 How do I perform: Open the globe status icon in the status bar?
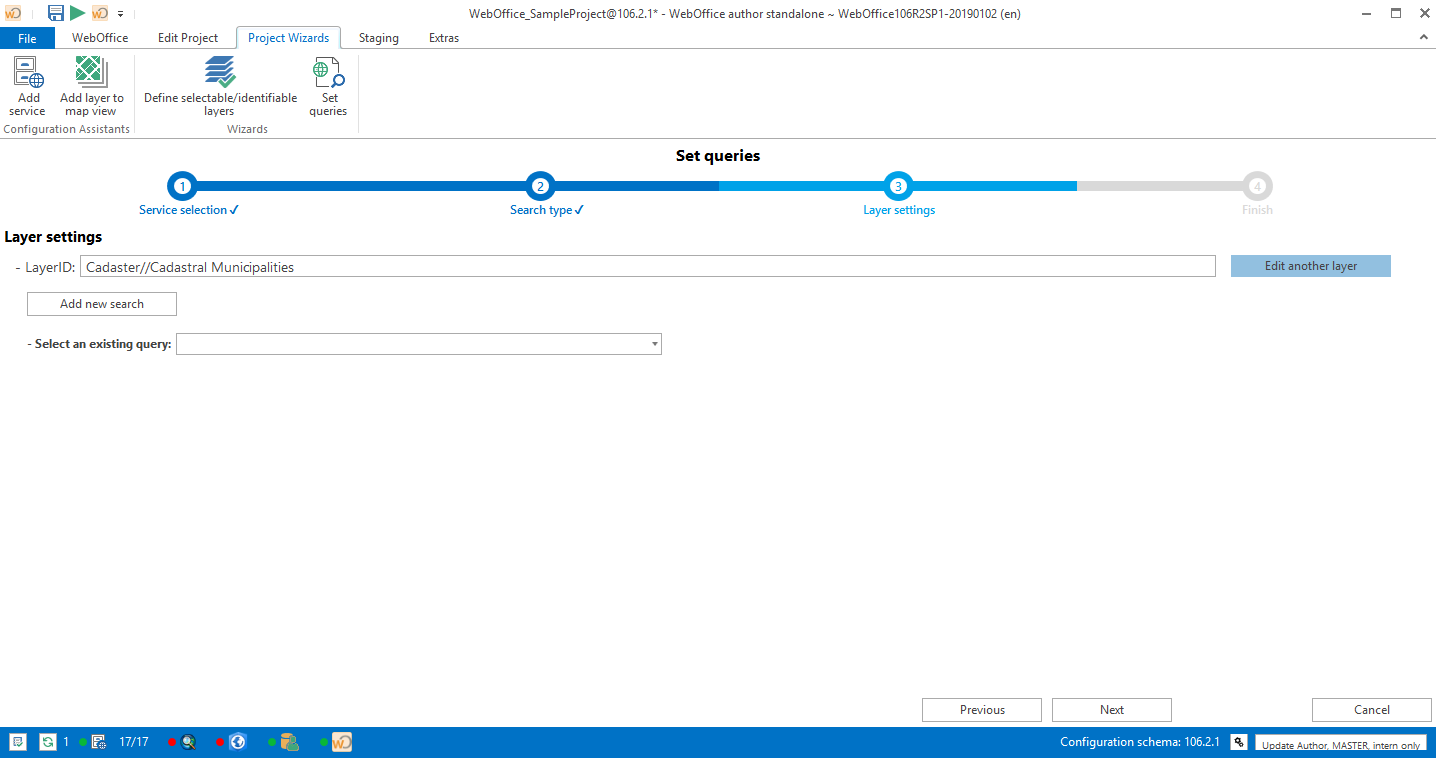tap(237, 741)
